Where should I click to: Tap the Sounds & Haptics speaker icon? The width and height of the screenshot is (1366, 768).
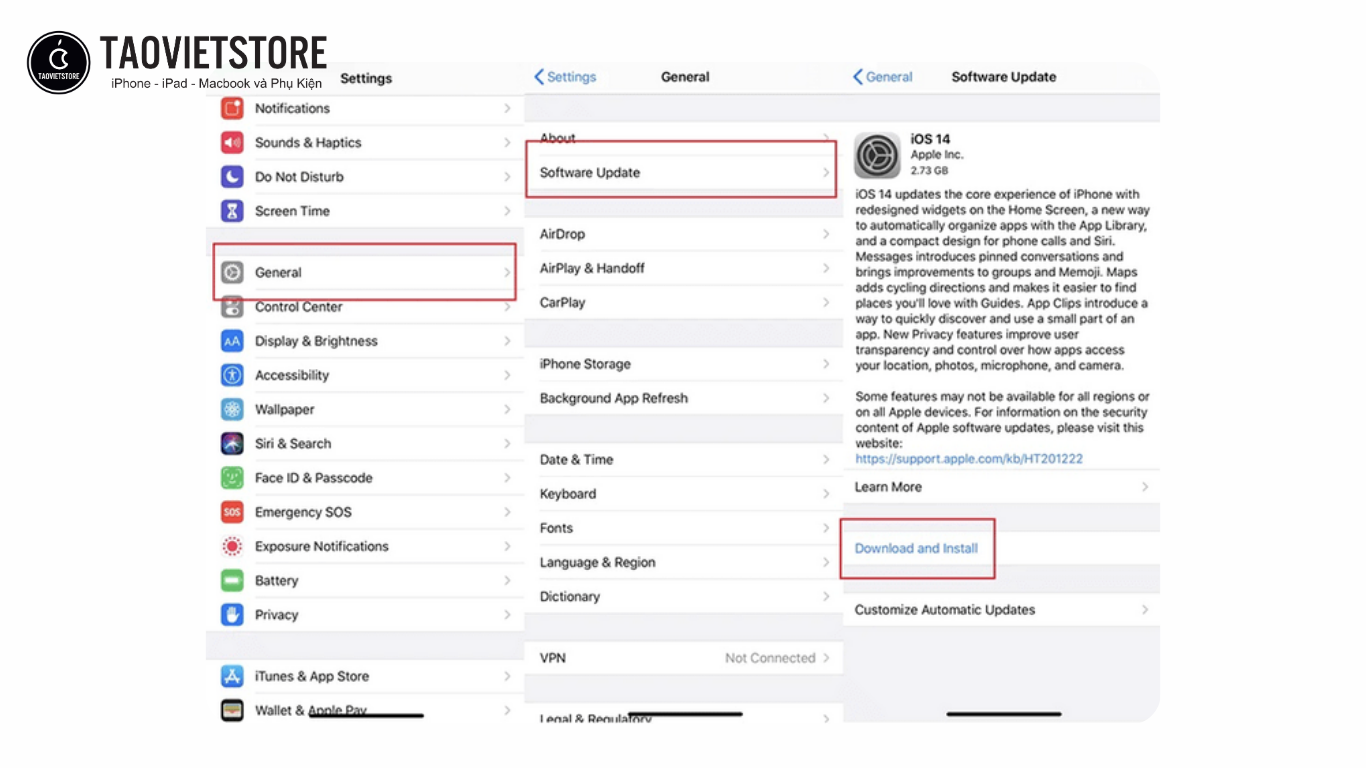point(231,142)
